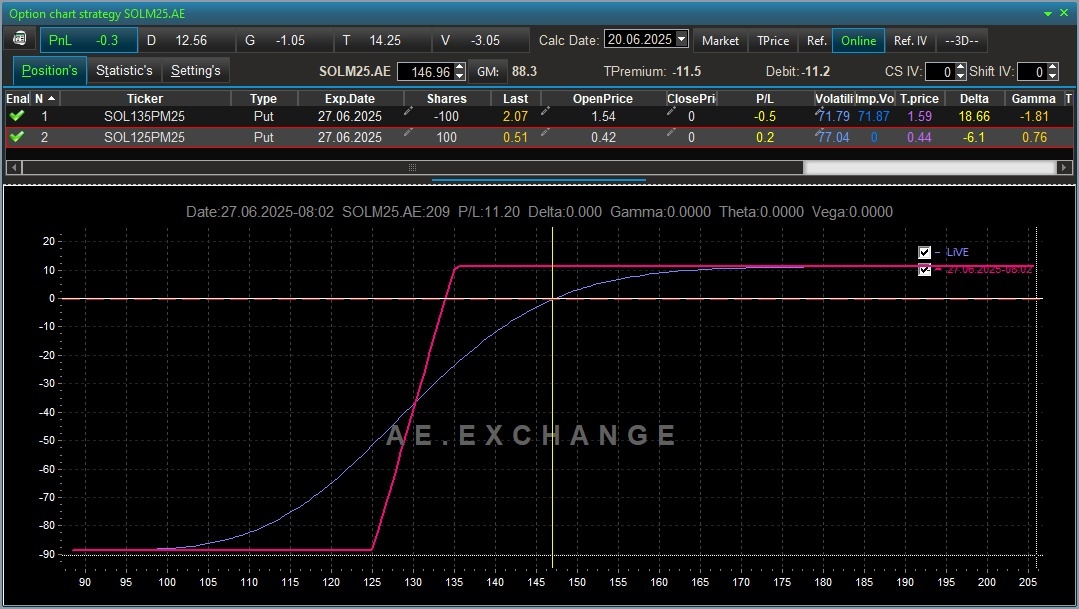The height and width of the screenshot is (609, 1079).
Task: Click the AE application icon at top left
Action: [19, 39]
